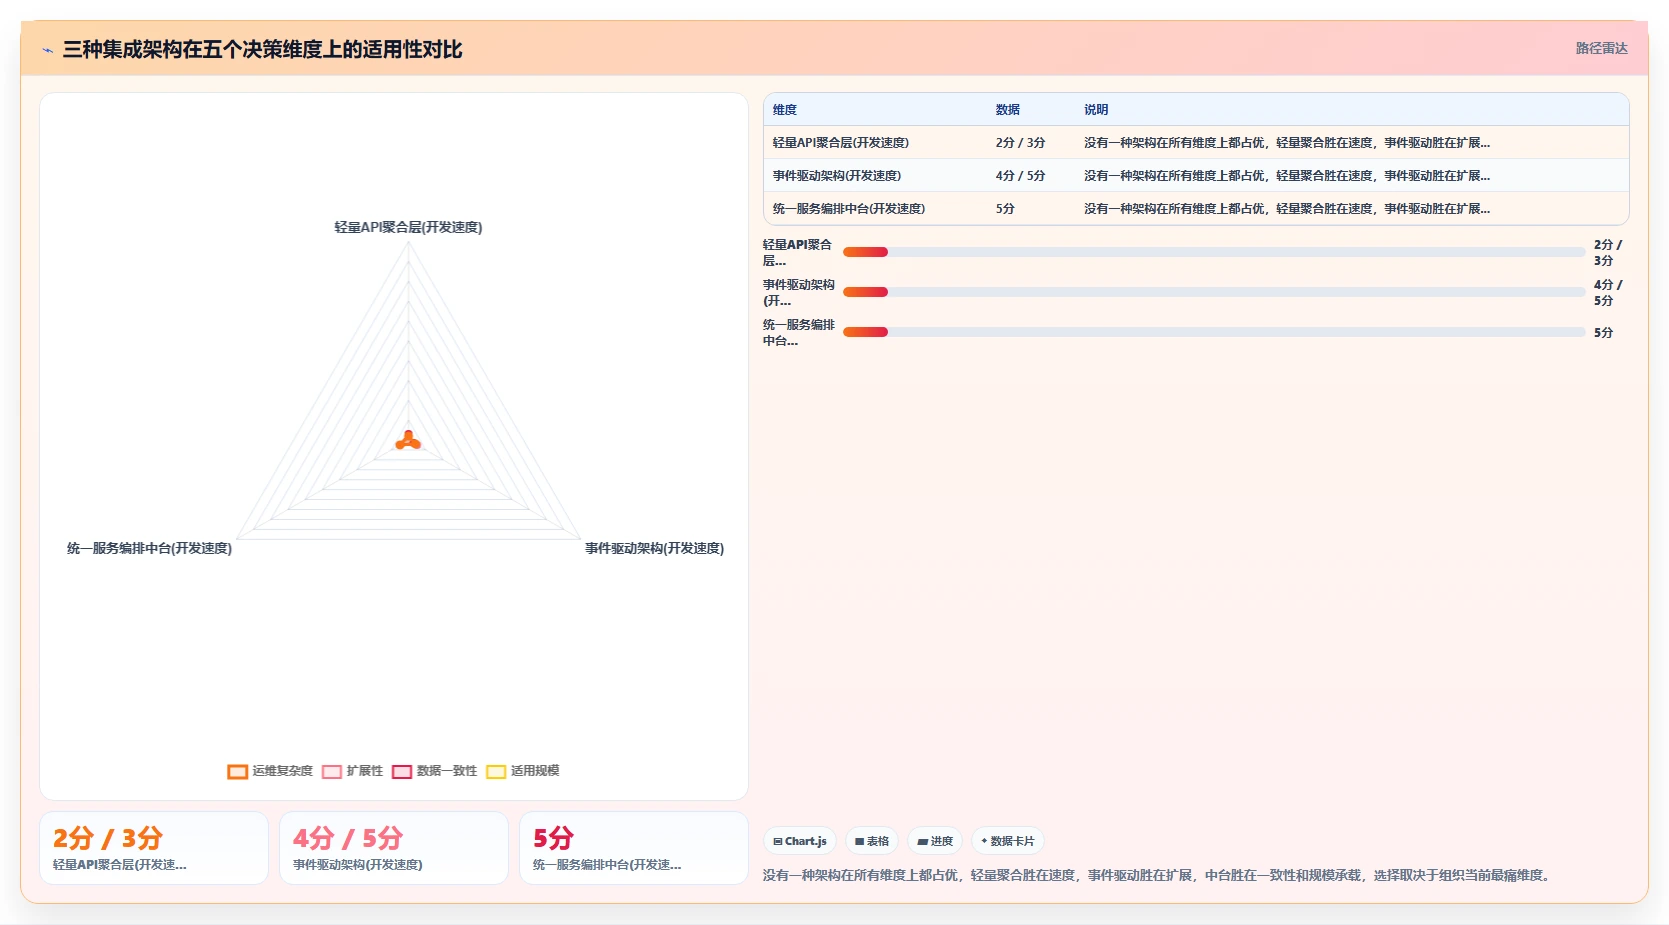Screen dimensions: 1669x925
Task: Toggle the 扩展性 legend series
Action: pos(352,771)
